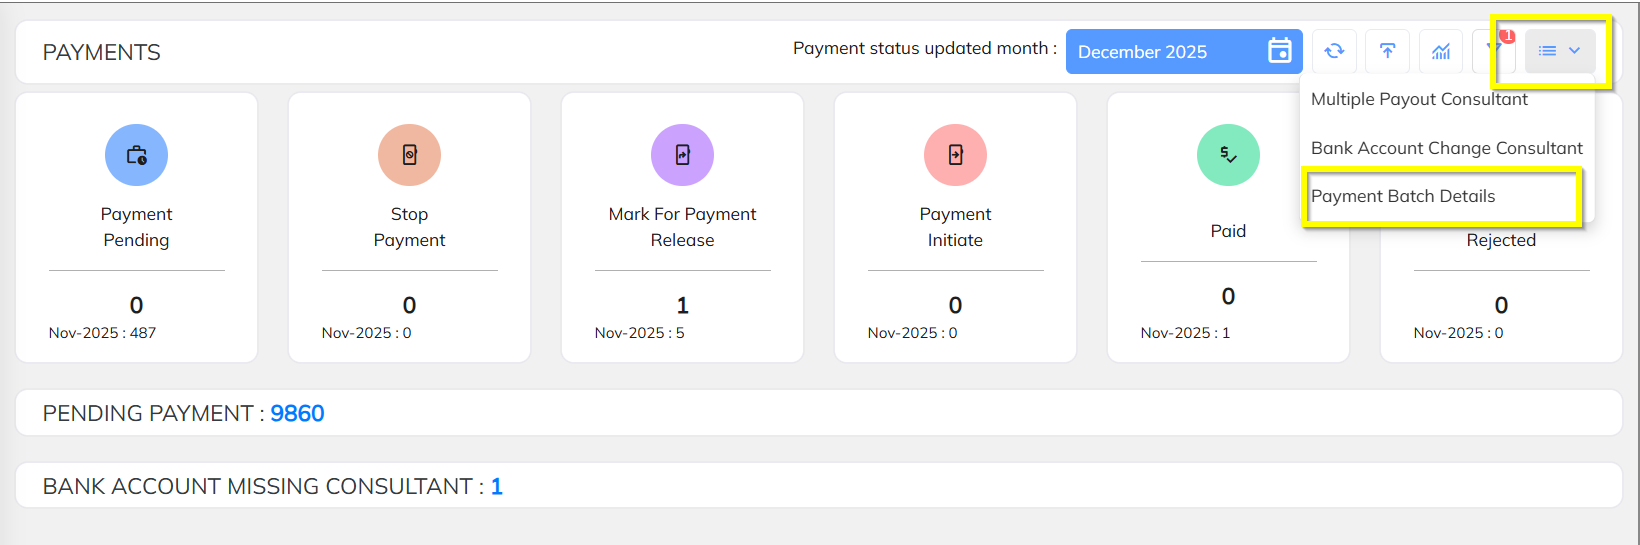Select Payment Batch Details menu item
Screen dimensions: 1640x545
pyautogui.click(x=1403, y=196)
